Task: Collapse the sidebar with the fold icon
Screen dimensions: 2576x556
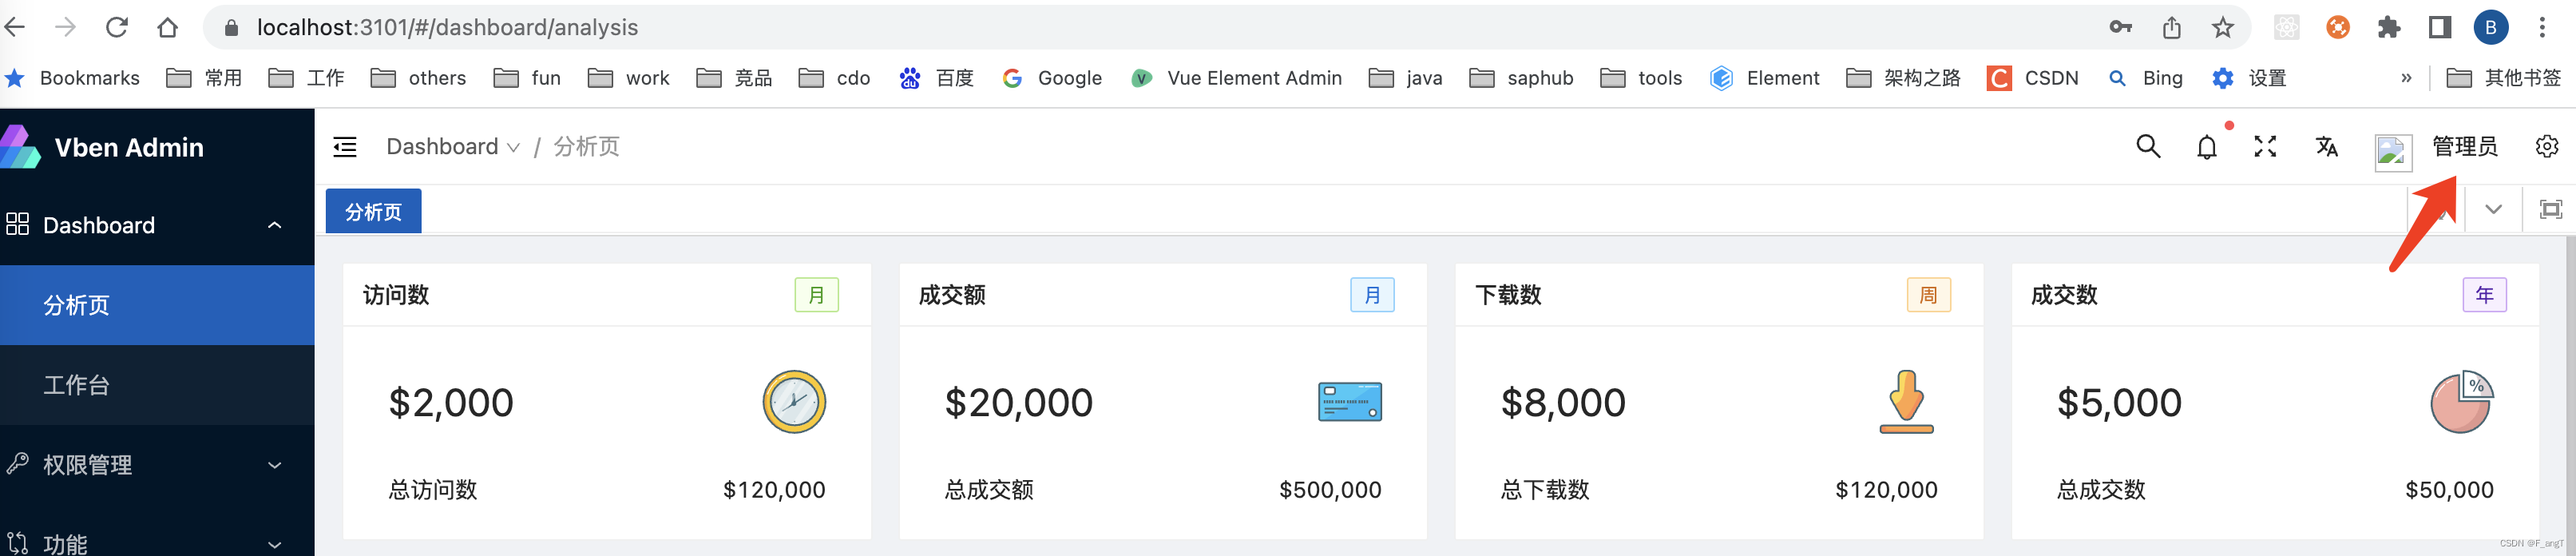Action: [345, 146]
